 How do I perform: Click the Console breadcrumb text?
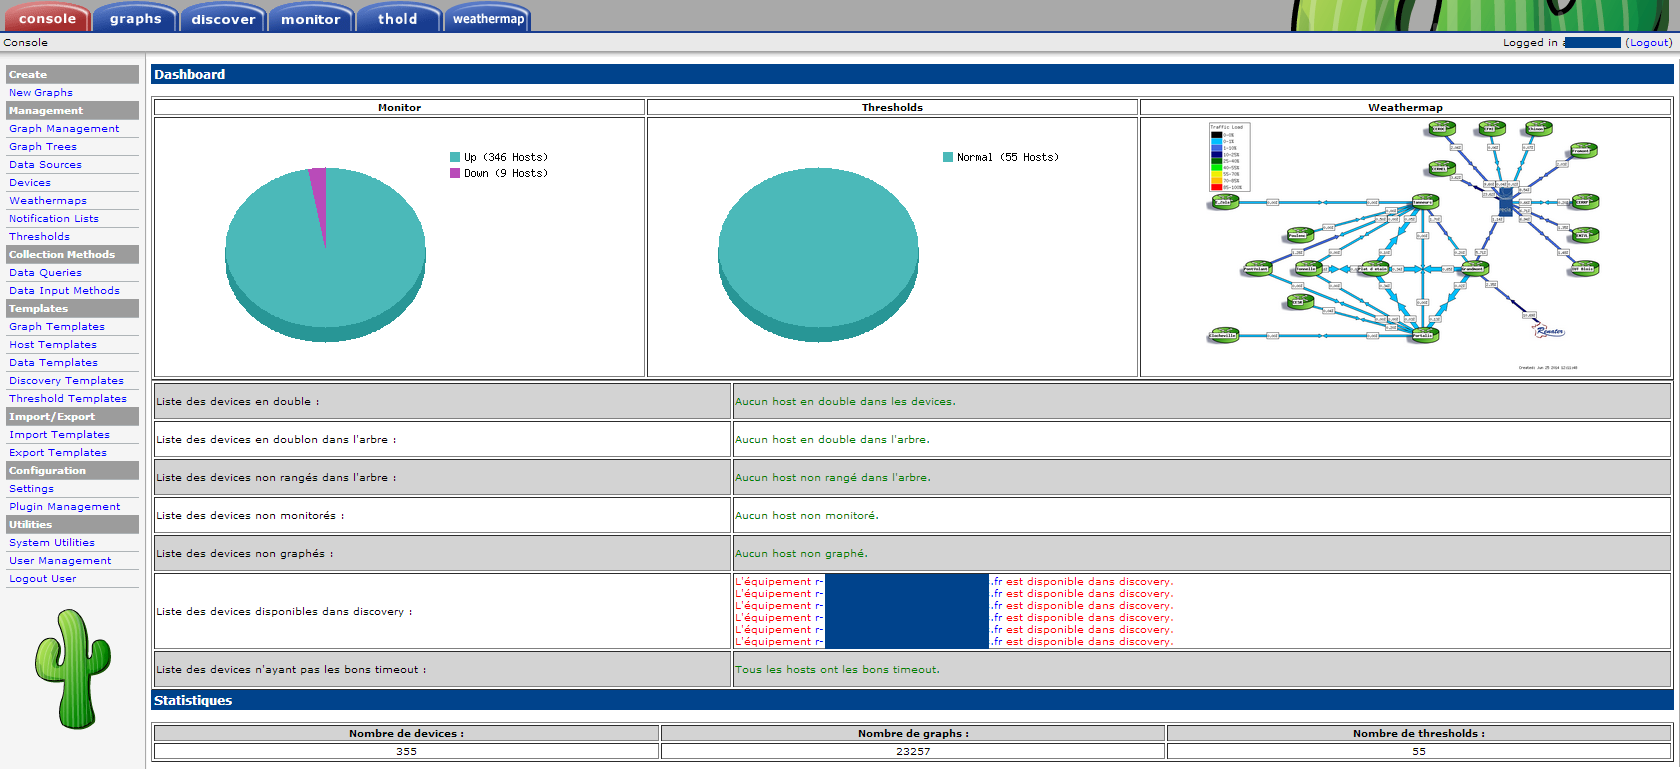click(25, 42)
